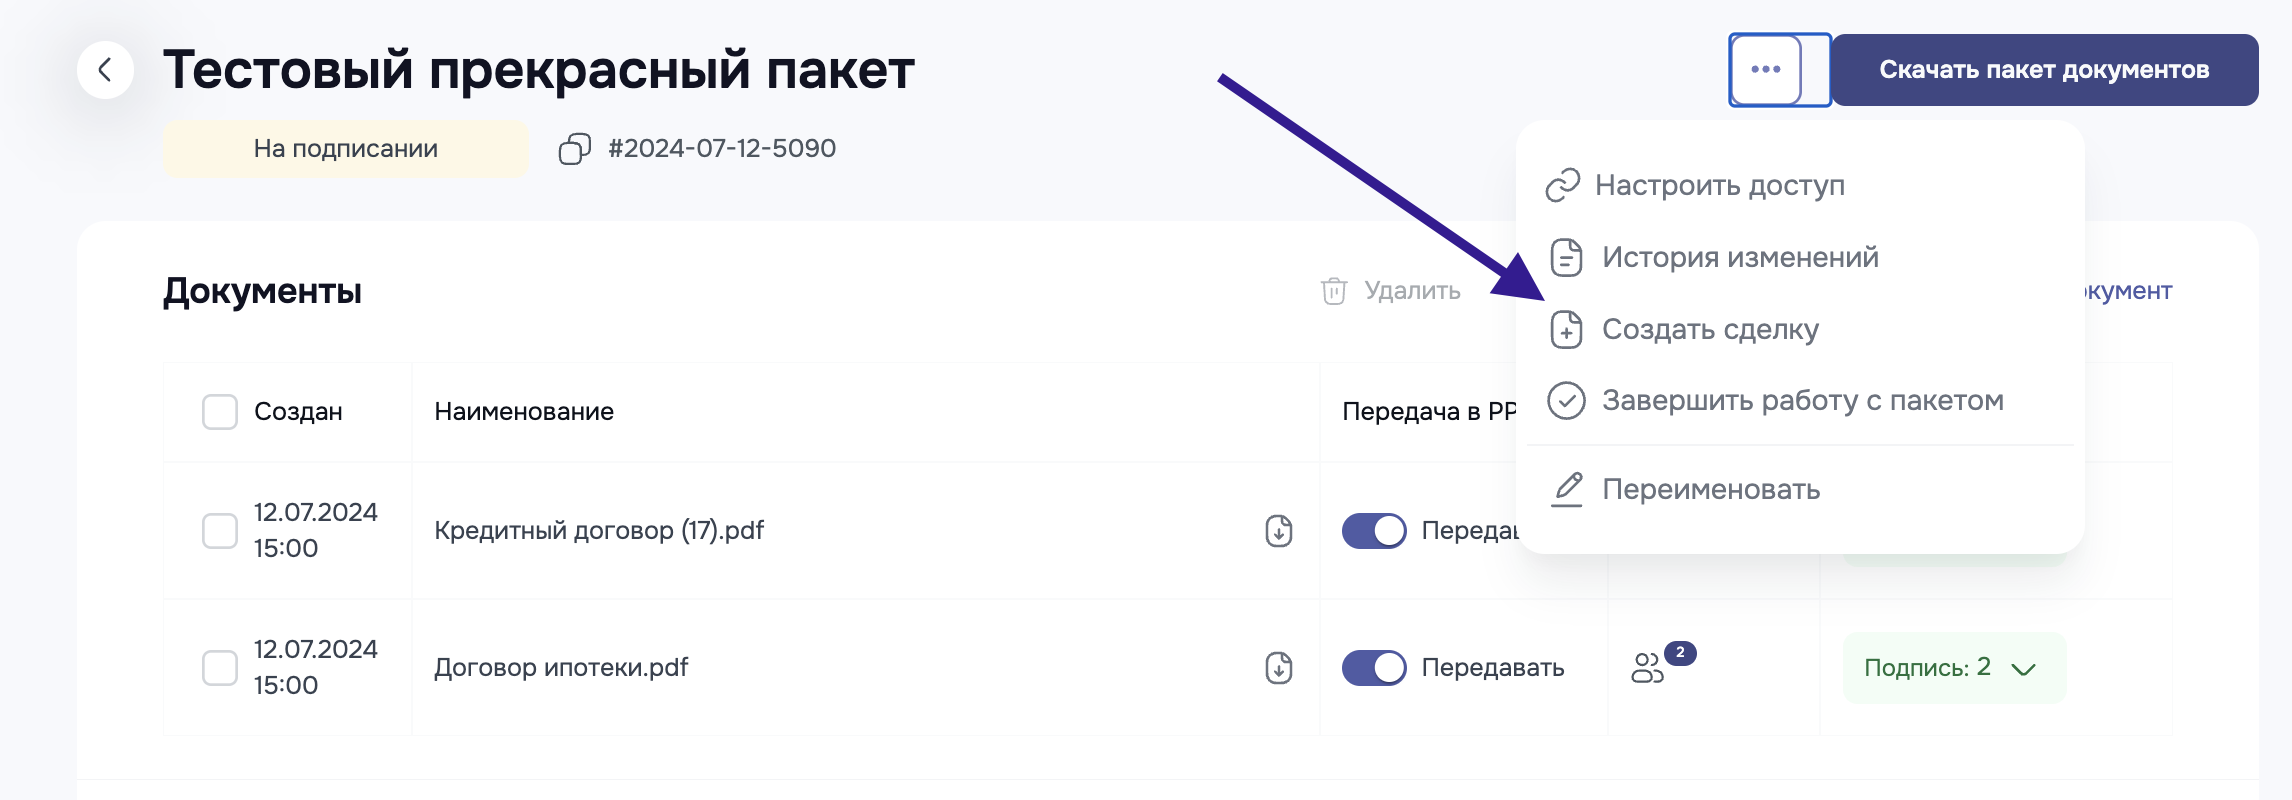Screen dimensions: 2292x800
Task: Toggle Передавать switch for Кредитный договор
Action: pos(1374,531)
